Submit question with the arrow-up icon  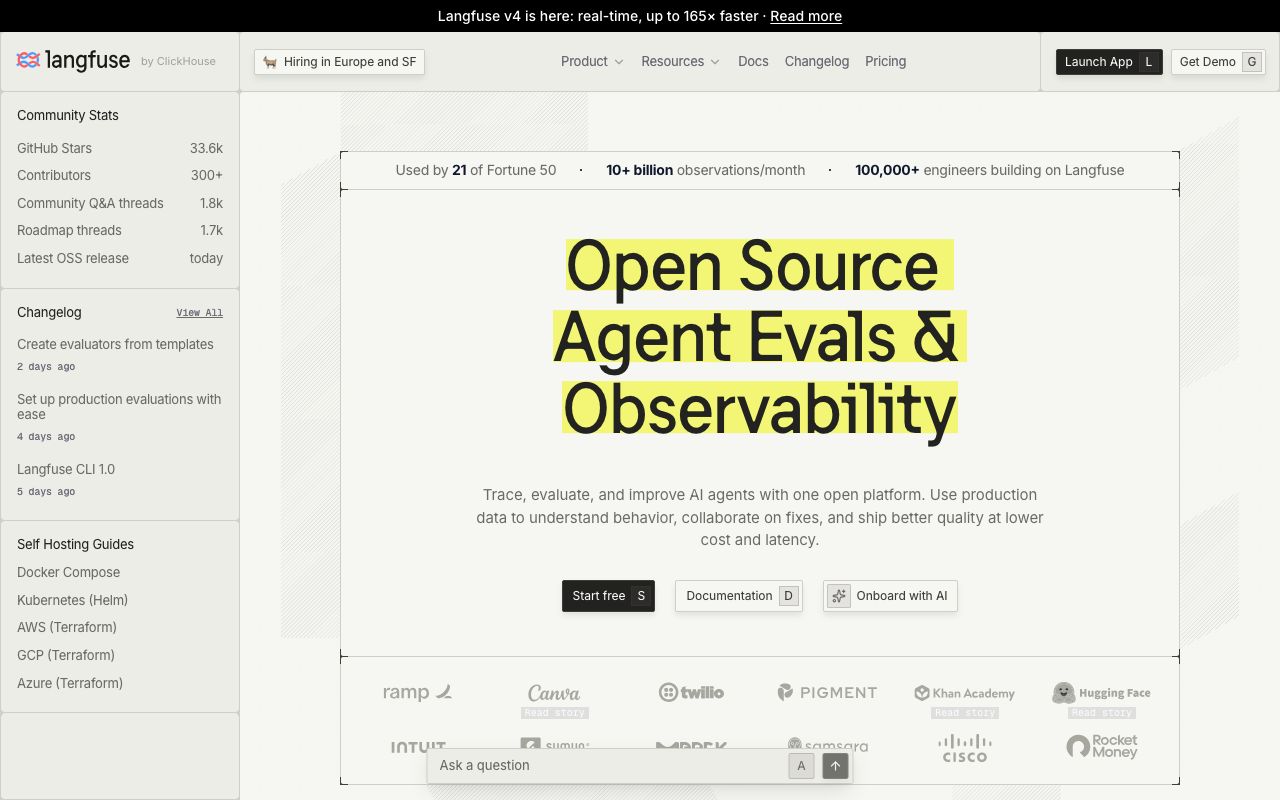click(835, 766)
